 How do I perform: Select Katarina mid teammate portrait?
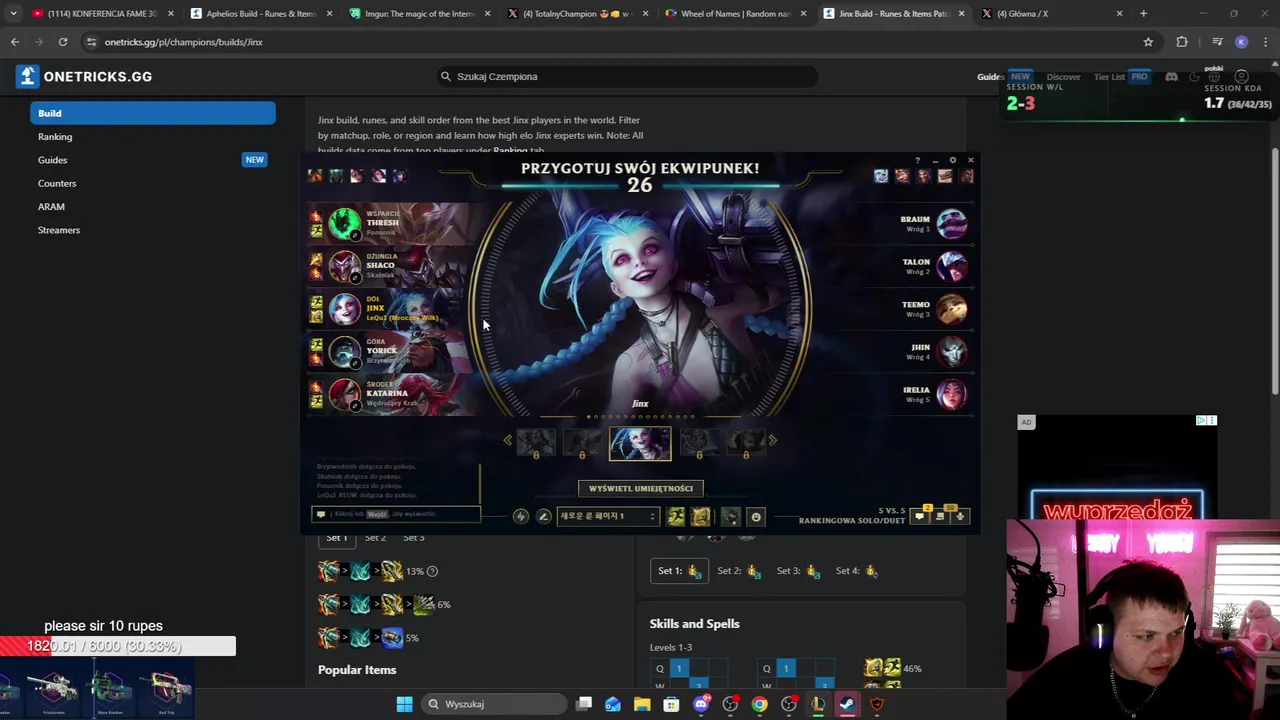pyautogui.click(x=344, y=395)
